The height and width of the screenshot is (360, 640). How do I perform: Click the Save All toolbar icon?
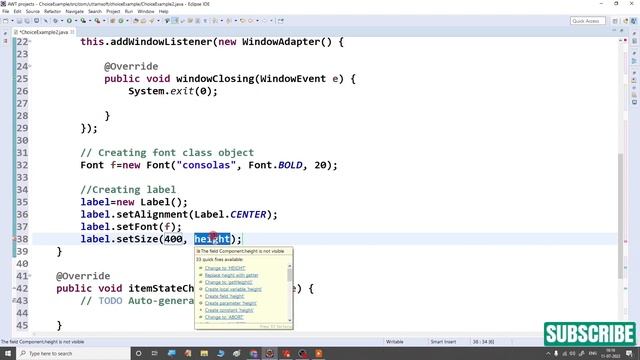click(x=27, y=20)
